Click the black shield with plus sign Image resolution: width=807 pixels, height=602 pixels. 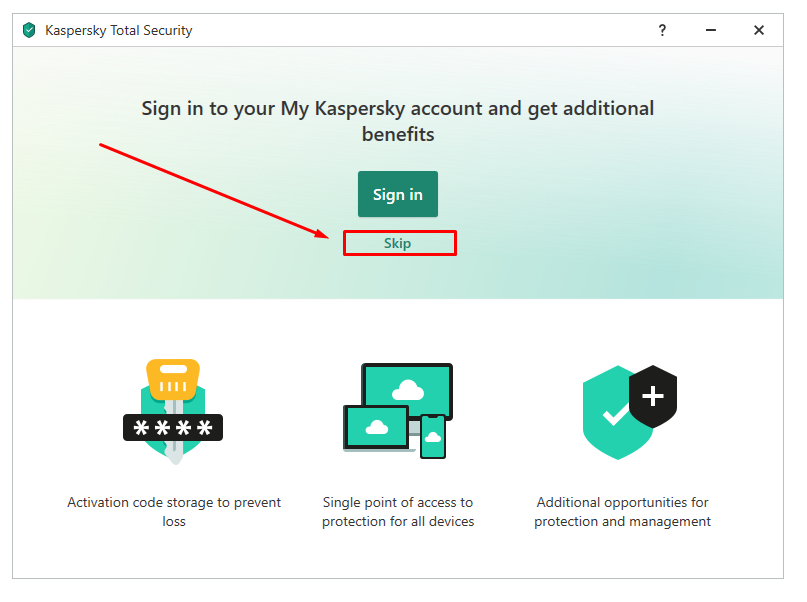pos(653,396)
